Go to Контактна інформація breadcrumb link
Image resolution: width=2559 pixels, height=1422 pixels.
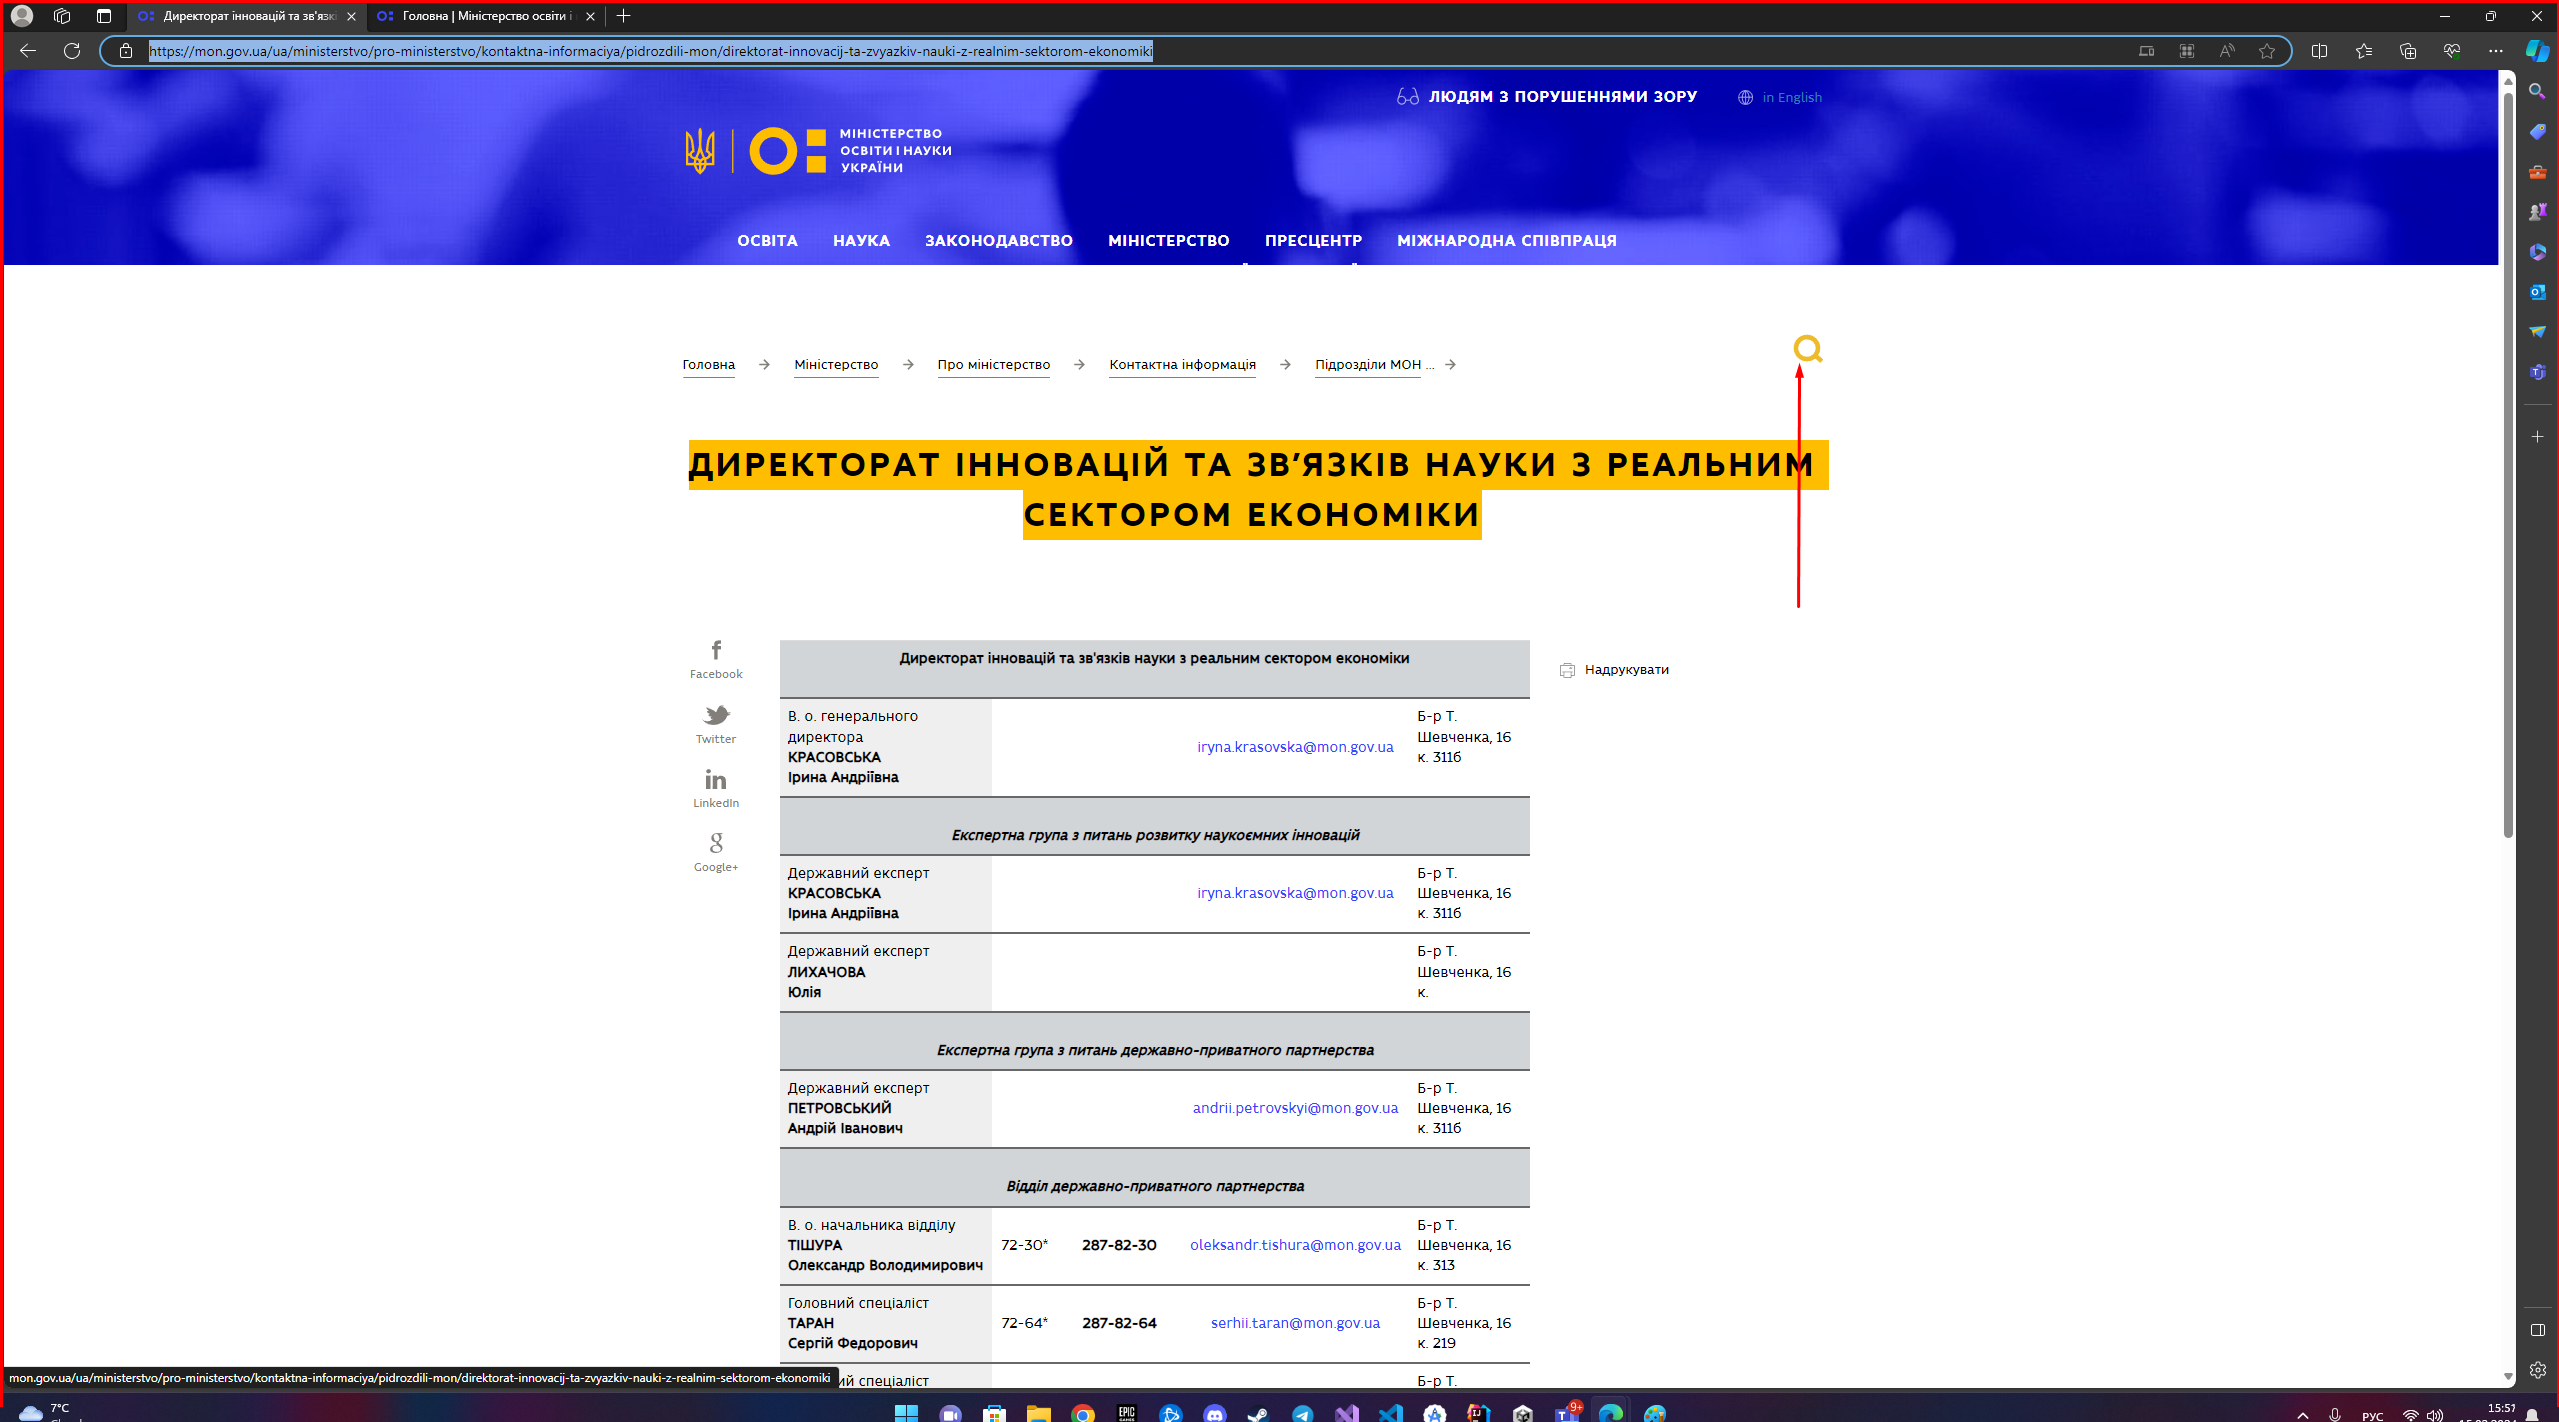pyautogui.click(x=1182, y=365)
